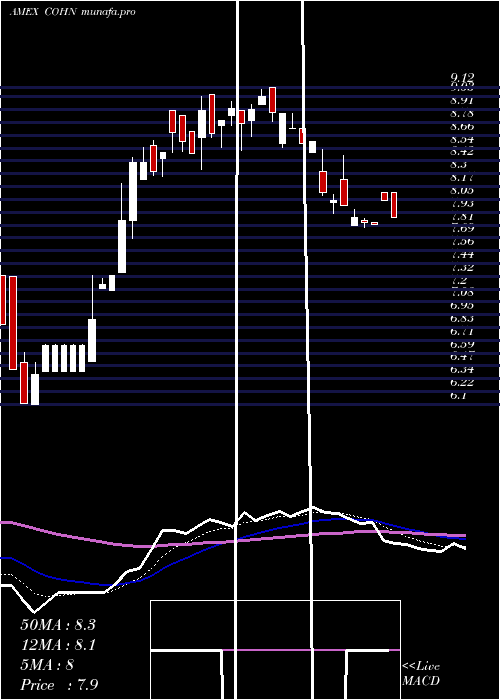Click the Price : 7.9 readout
Screen dimensions: 500x700
click(x=59, y=685)
